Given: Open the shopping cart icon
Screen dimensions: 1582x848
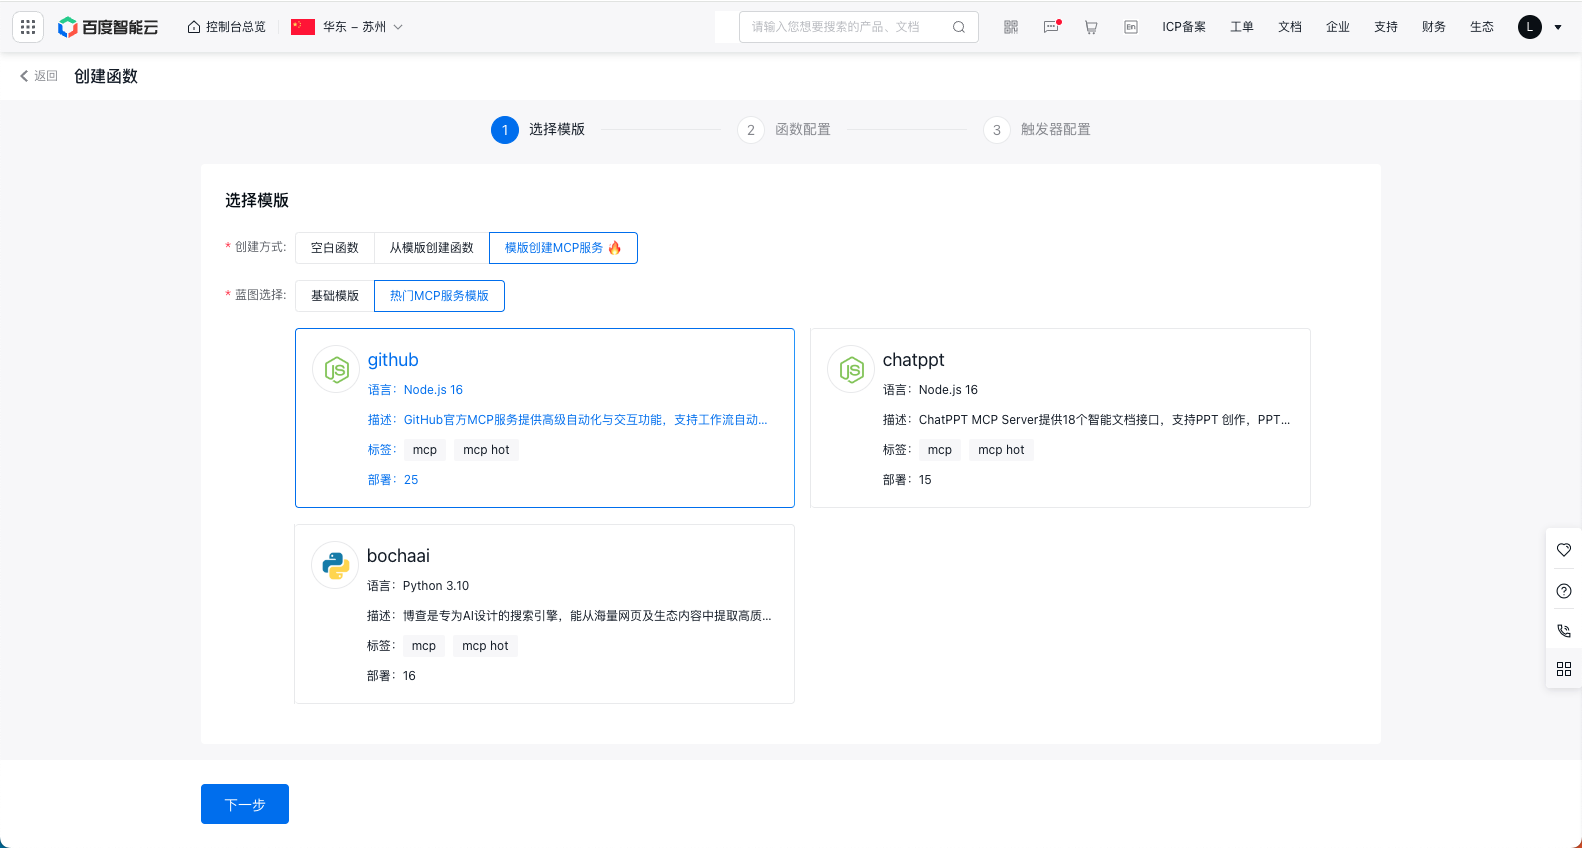Looking at the screenshot, I should pos(1091,27).
